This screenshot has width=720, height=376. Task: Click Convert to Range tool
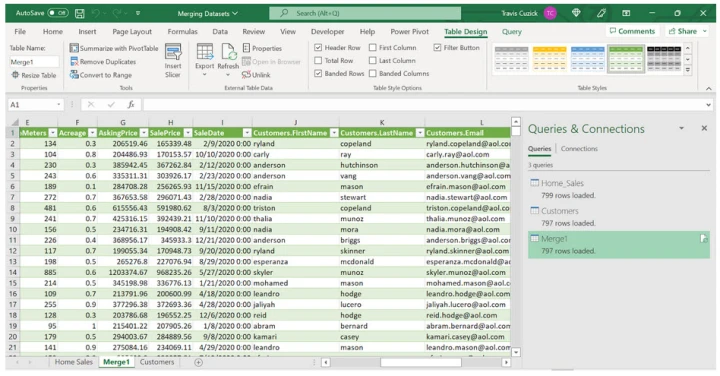click(101, 75)
